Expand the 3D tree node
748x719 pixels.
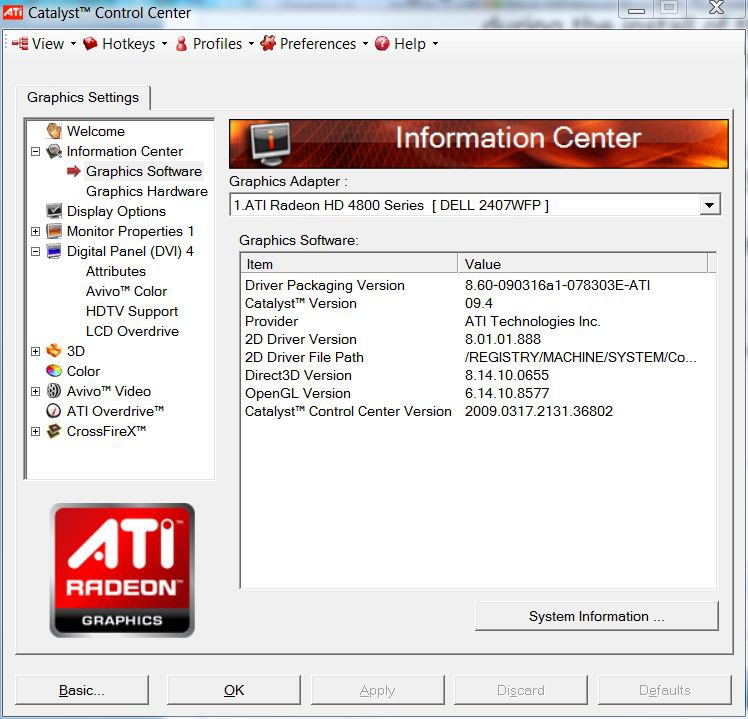(35, 351)
